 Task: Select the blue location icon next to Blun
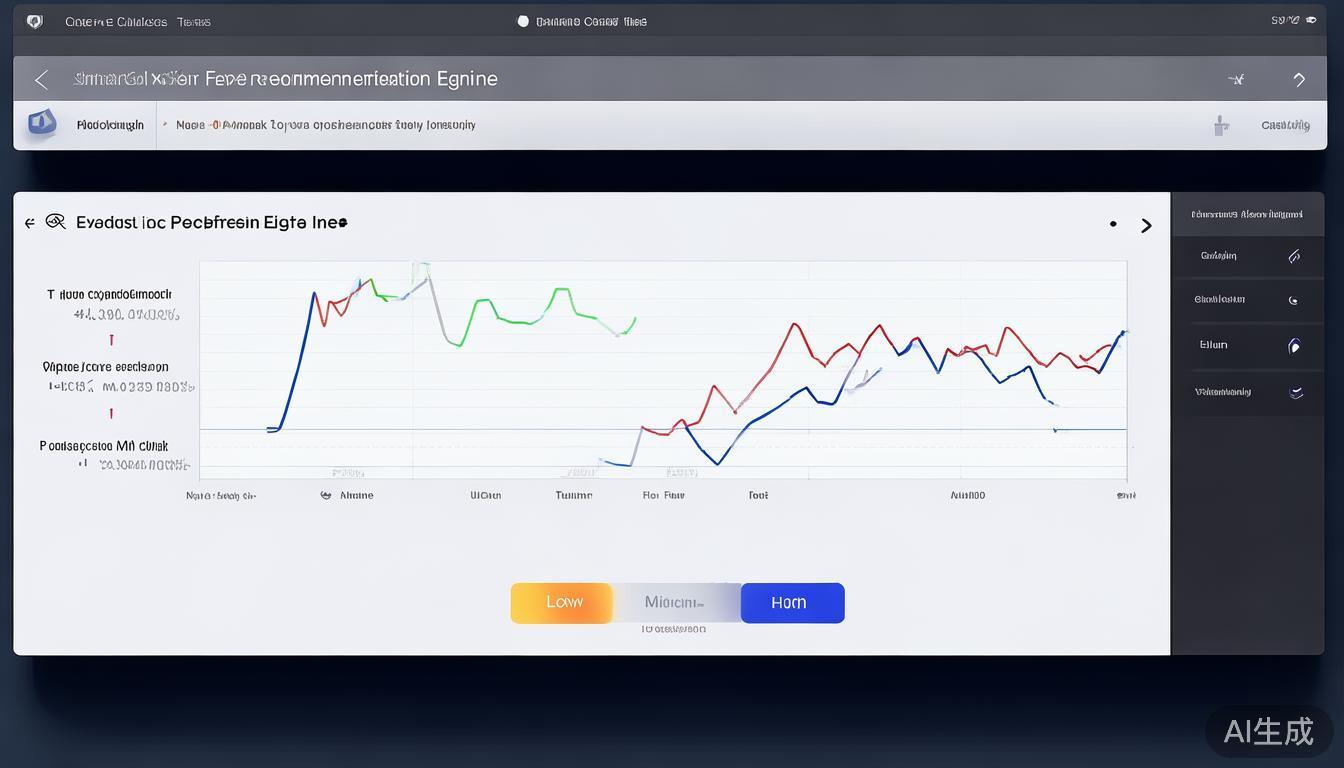pyautogui.click(x=1295, y=344)
